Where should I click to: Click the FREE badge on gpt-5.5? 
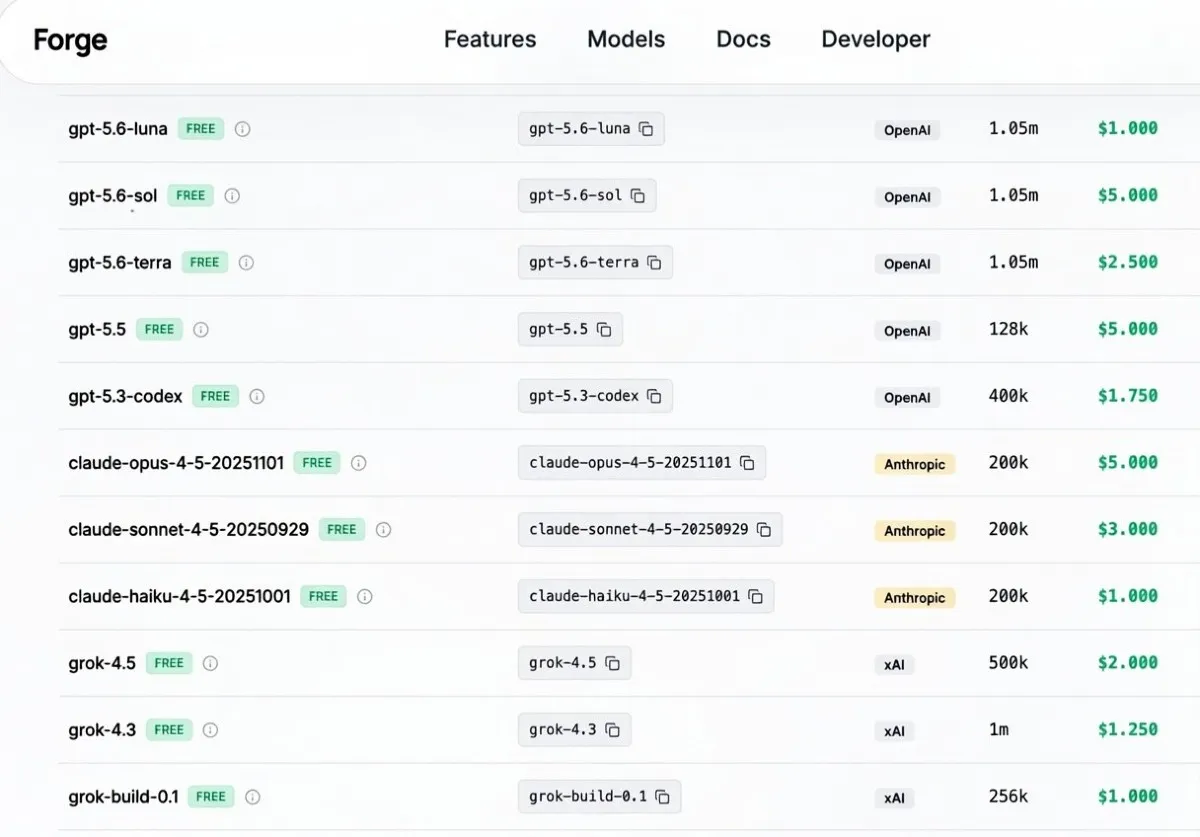pos(159,329)
